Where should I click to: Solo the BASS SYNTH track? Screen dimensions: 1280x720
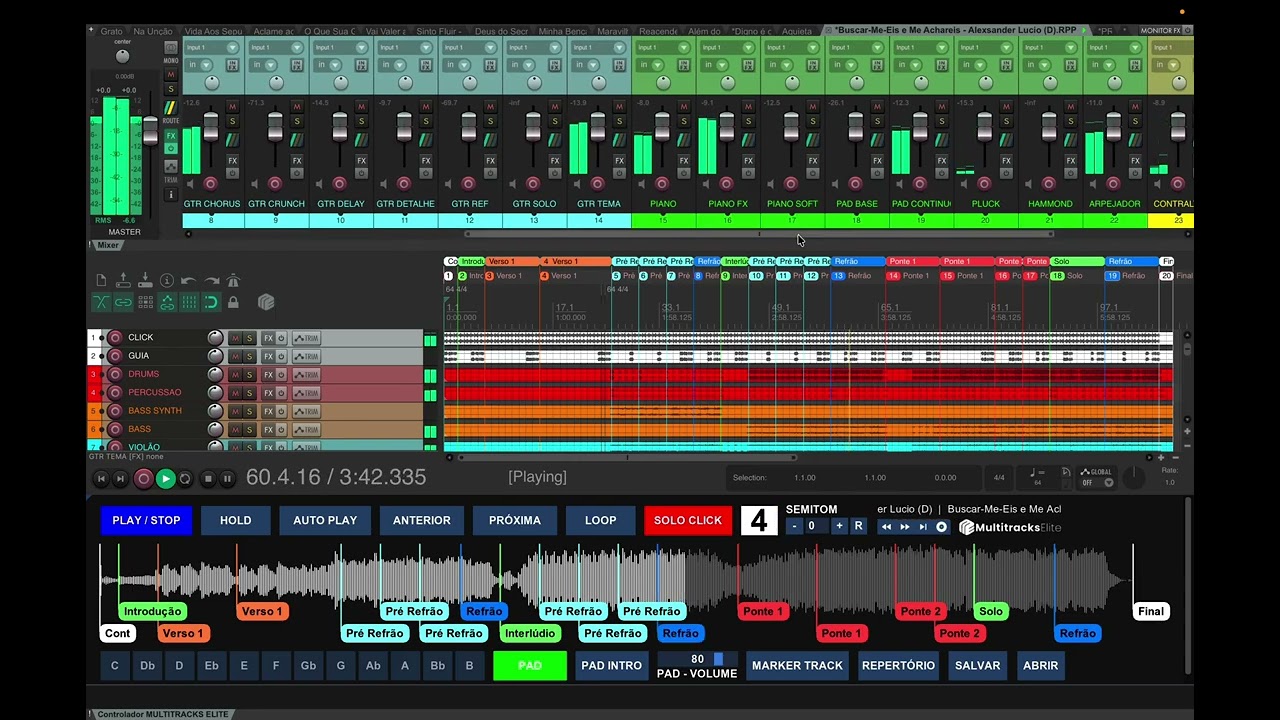click(249, 411)
